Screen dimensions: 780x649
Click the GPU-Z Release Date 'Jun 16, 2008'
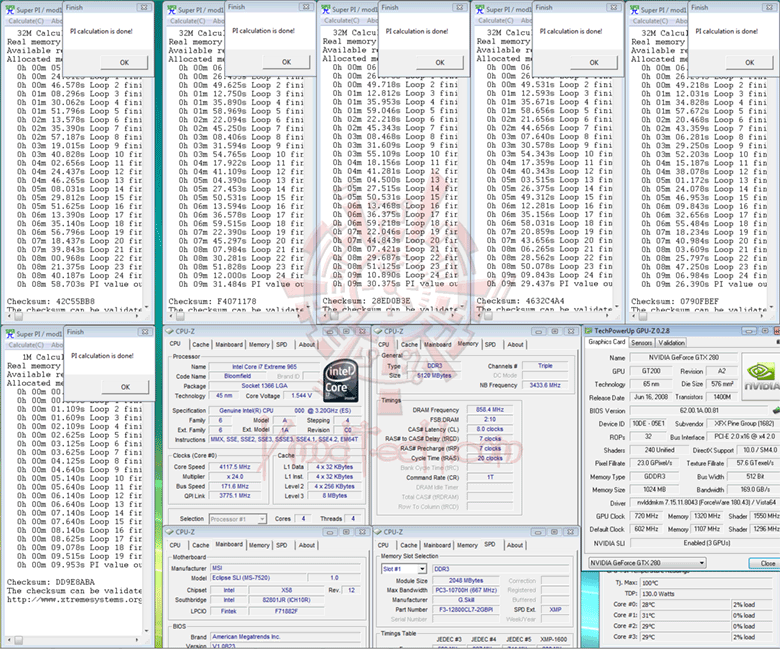[x=651, y=397]
